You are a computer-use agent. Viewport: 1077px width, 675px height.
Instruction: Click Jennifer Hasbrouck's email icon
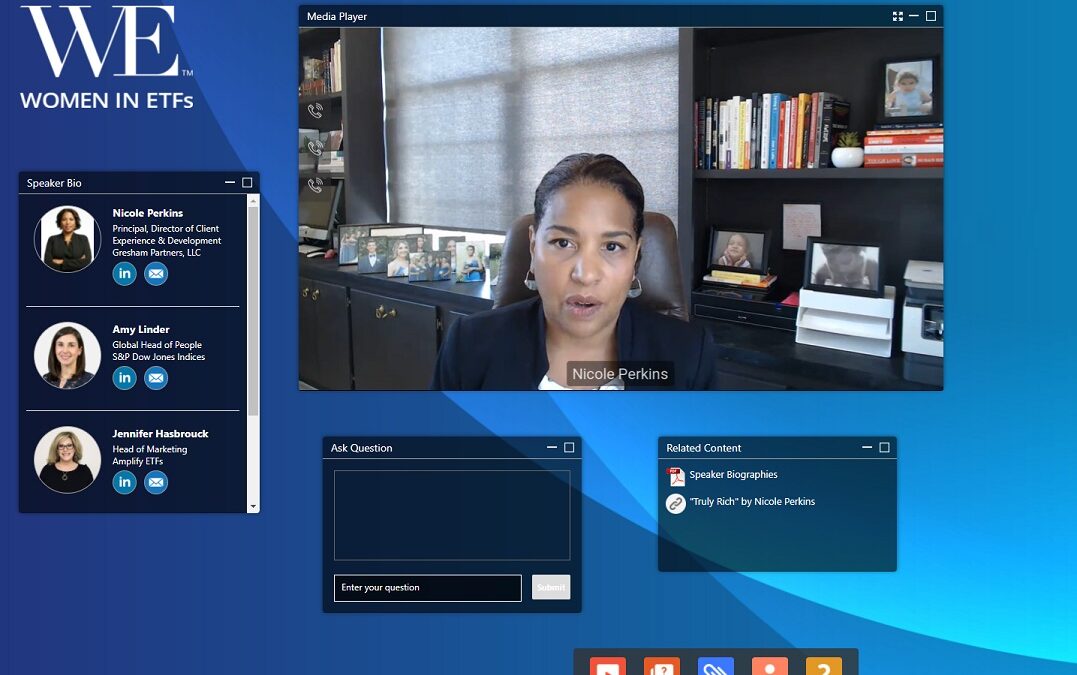(x=156, y=483)
